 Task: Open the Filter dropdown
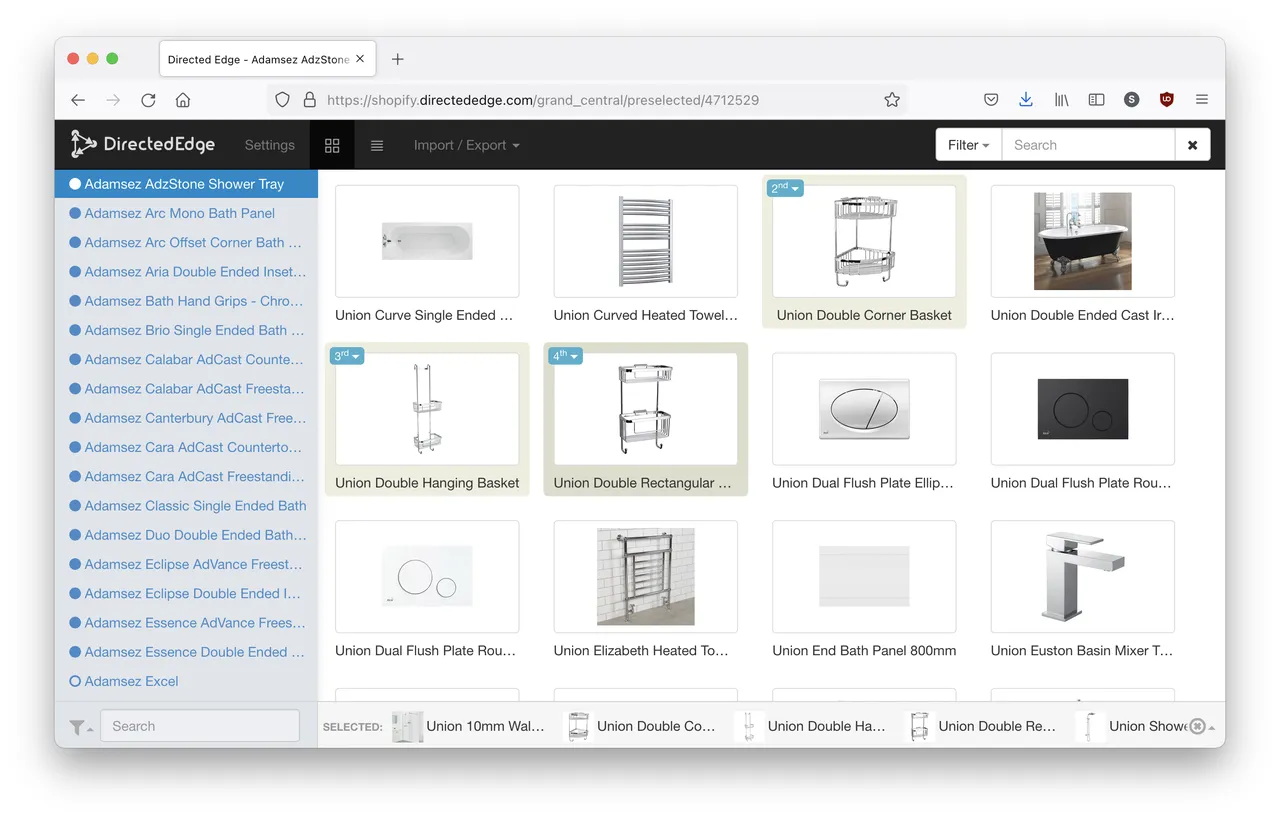point(969,145)
